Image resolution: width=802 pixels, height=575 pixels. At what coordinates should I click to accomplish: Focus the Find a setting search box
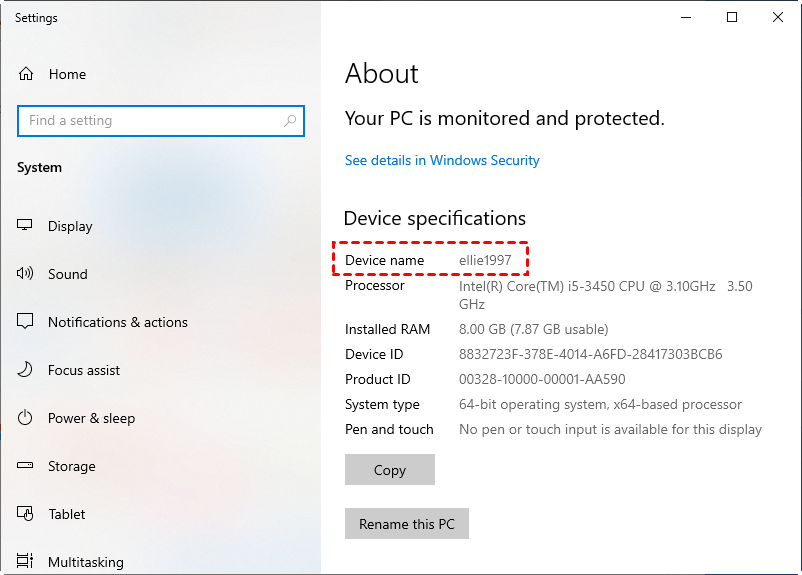click(x=150, y=121)
